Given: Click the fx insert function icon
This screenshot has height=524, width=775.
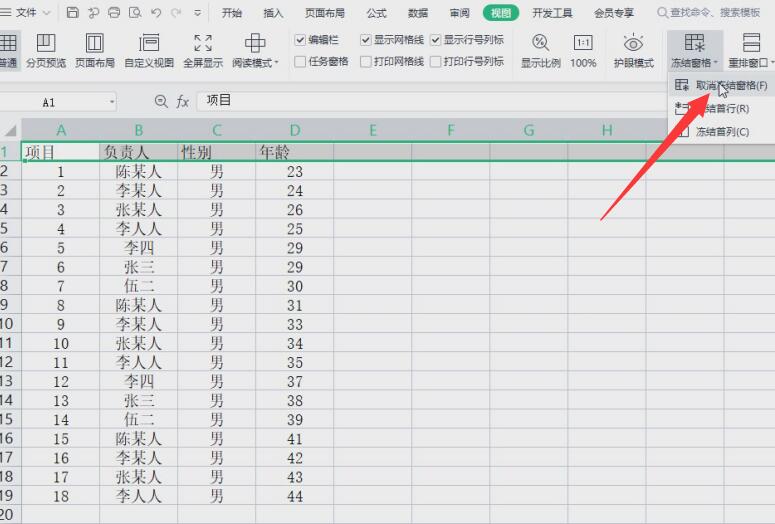Looking at the screenshot, I should click(183, 101).
